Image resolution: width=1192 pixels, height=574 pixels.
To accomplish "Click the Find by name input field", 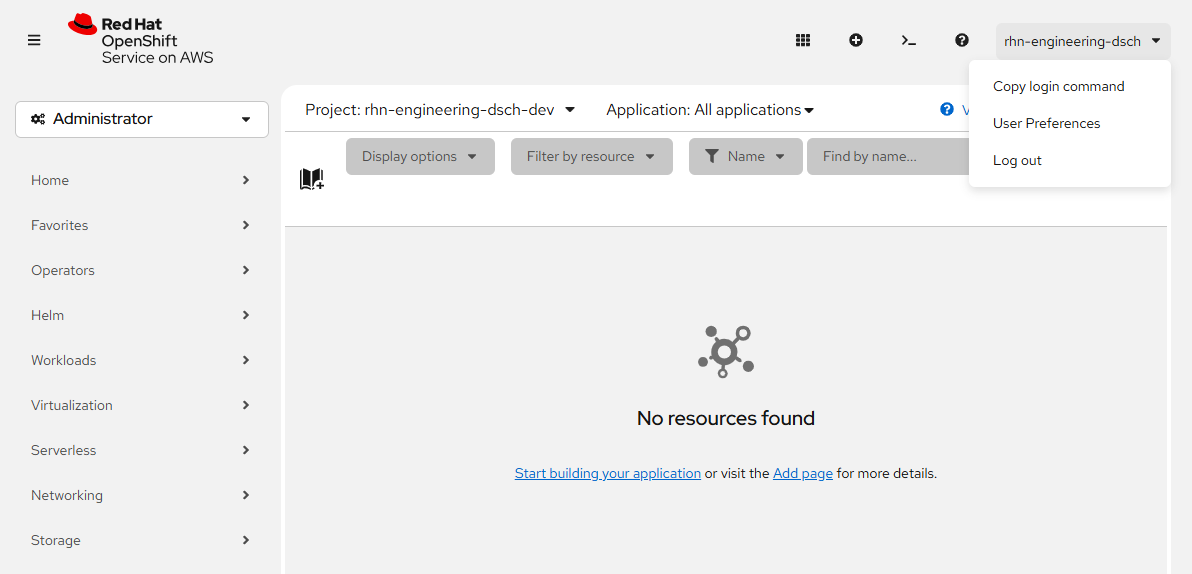I will pos(885,157).
